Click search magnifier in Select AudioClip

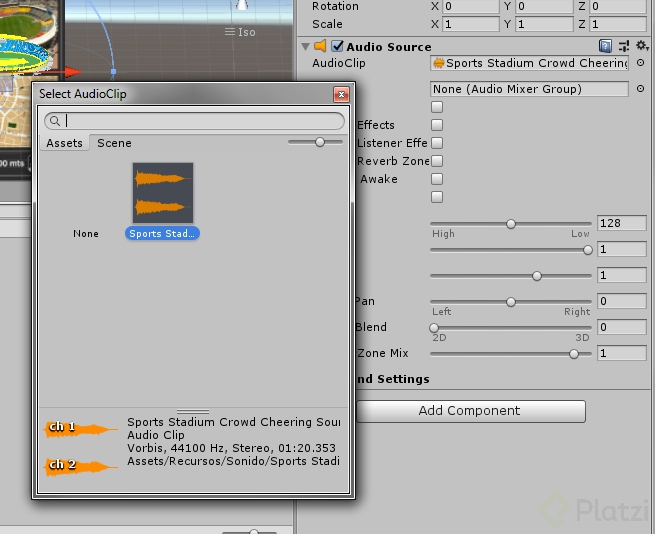click(x=55, y=121)
